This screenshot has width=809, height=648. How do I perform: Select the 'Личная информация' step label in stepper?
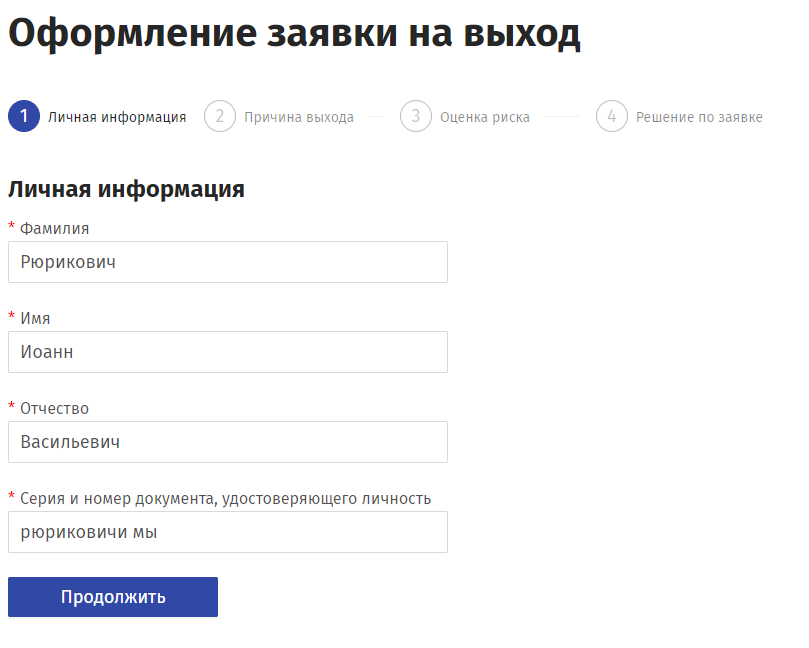117,117
